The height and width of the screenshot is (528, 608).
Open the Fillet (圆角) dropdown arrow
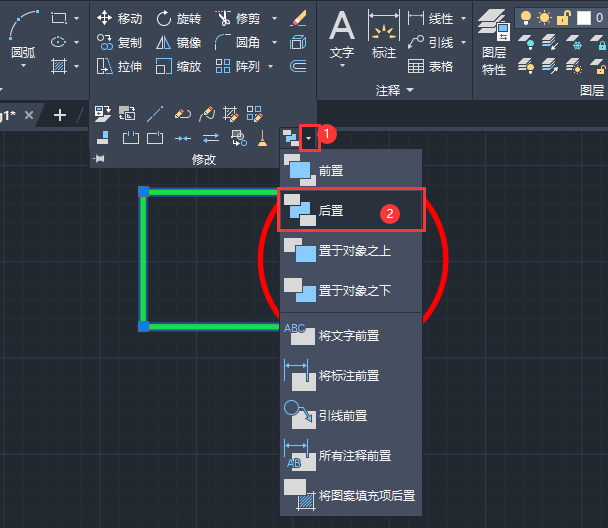click(275, 42)
